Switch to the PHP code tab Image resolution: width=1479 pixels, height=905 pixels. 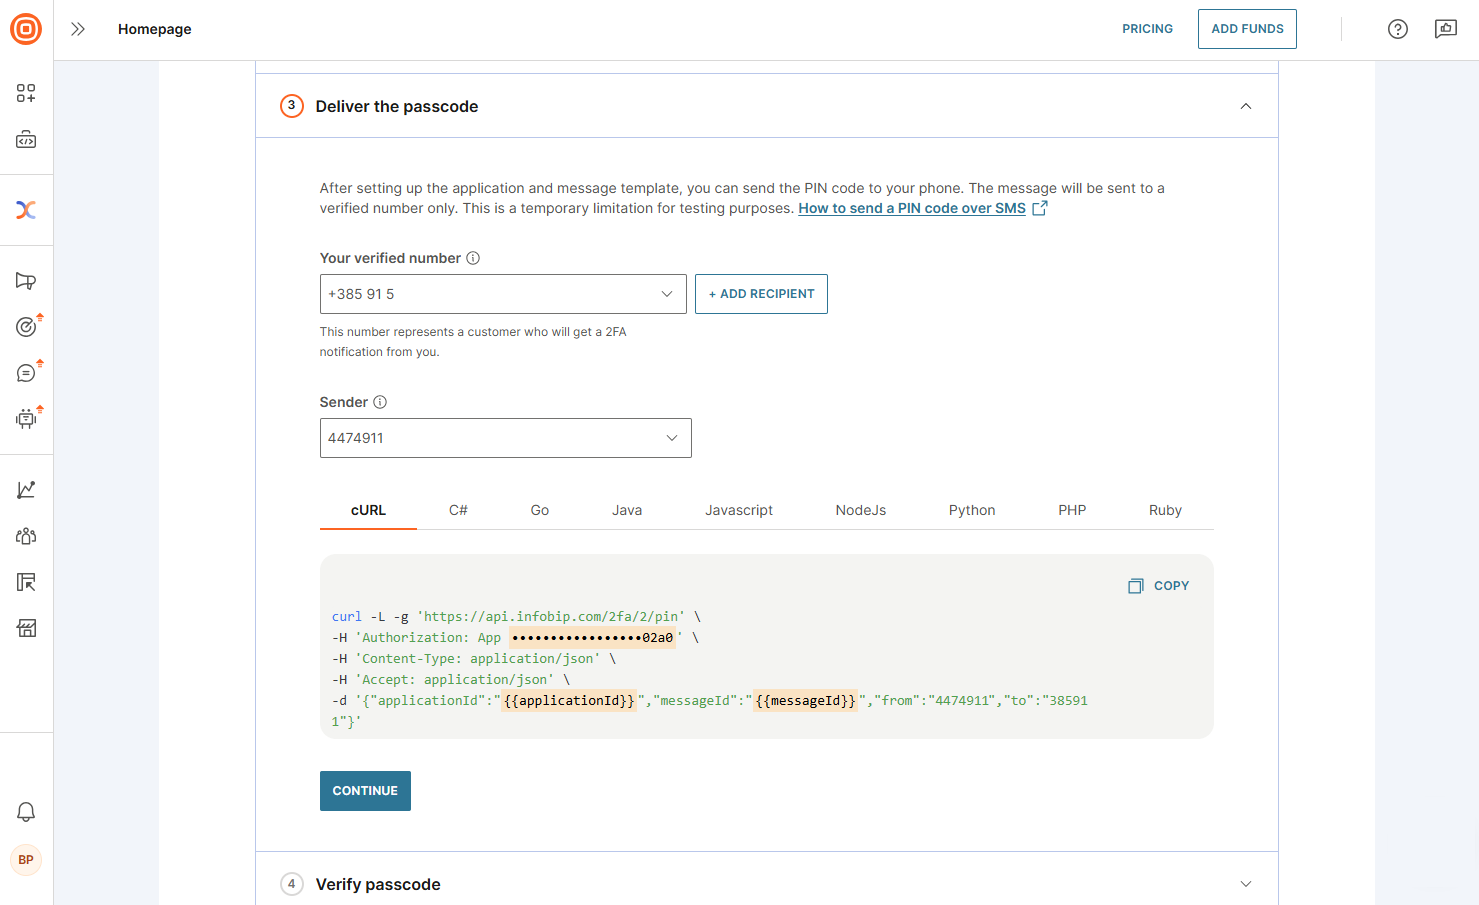1072,510
